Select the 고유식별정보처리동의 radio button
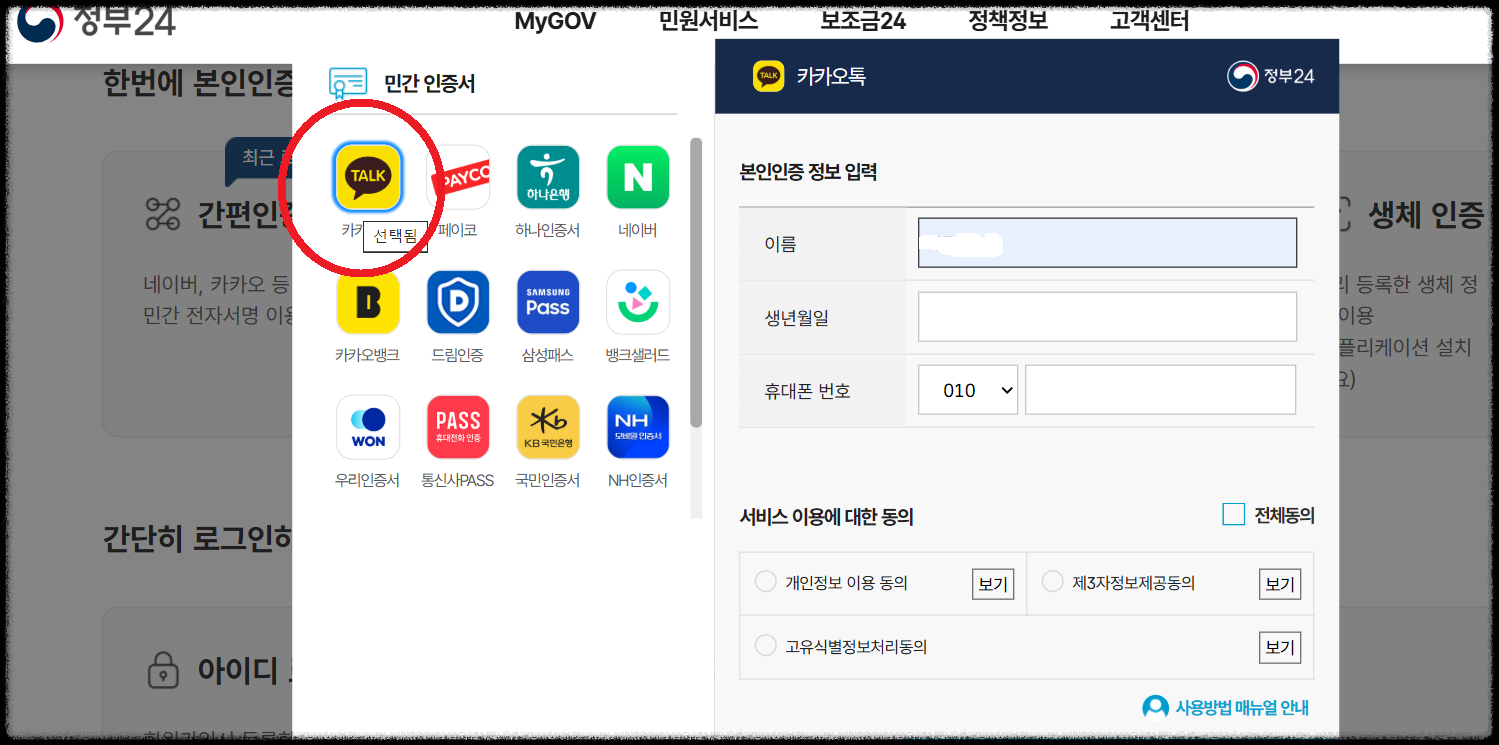The image size is (1499, 745). (x=765, y=646)
